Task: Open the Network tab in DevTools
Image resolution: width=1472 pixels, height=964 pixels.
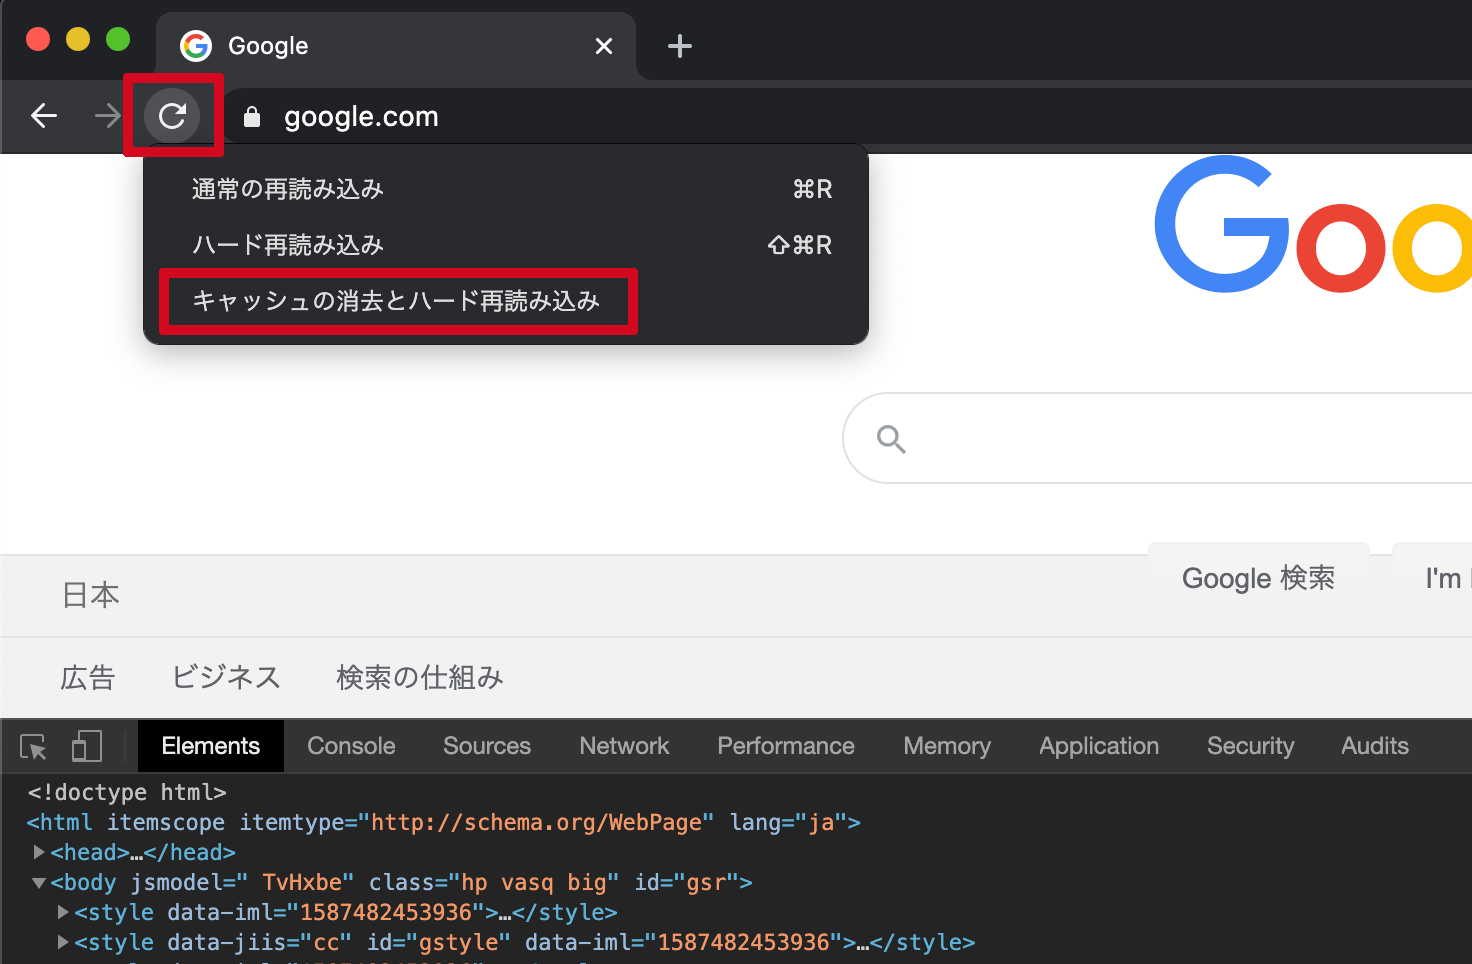Action: coord(624,746)
